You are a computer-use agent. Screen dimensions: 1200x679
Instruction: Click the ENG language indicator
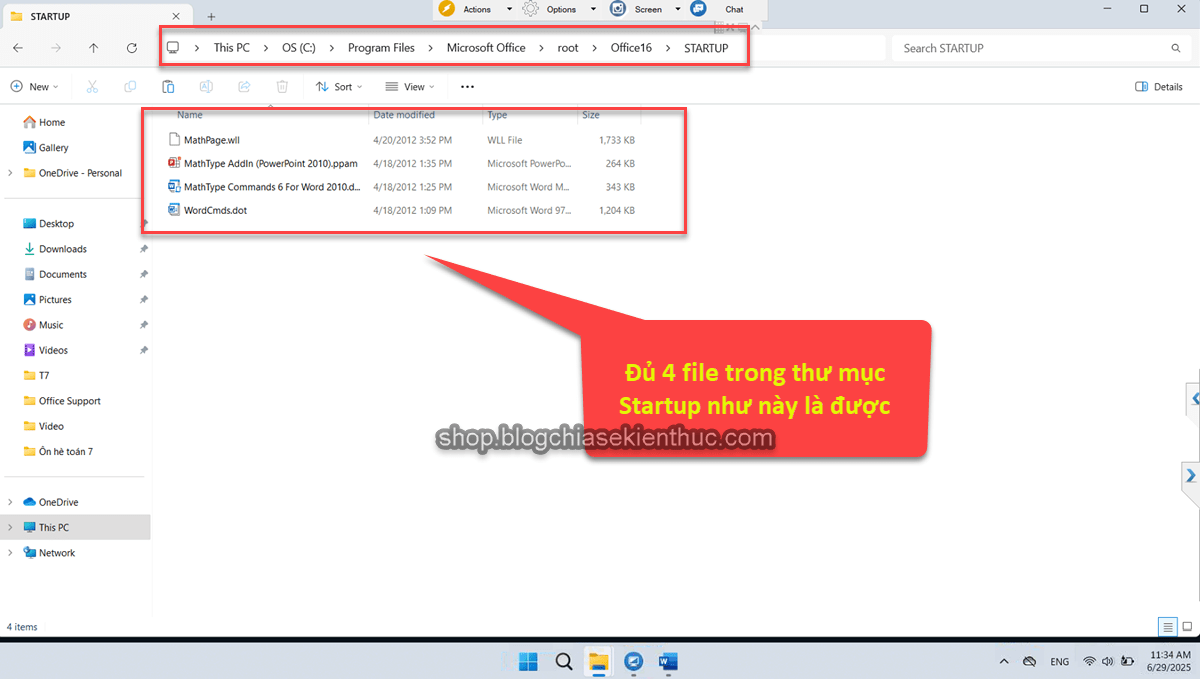pyautogui.click(x=1060, y=662)
